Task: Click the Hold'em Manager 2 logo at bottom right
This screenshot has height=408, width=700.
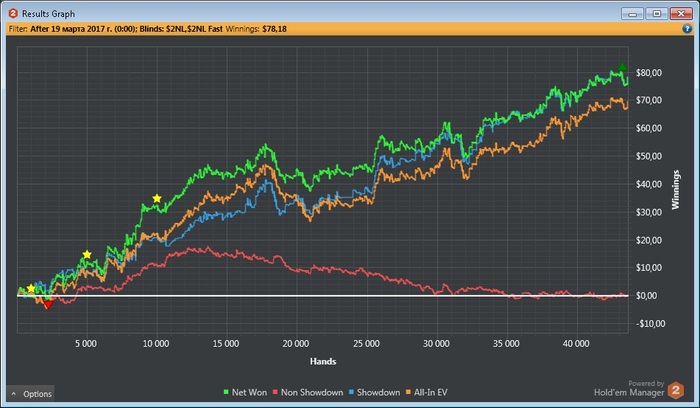Action: pos(675,391)
